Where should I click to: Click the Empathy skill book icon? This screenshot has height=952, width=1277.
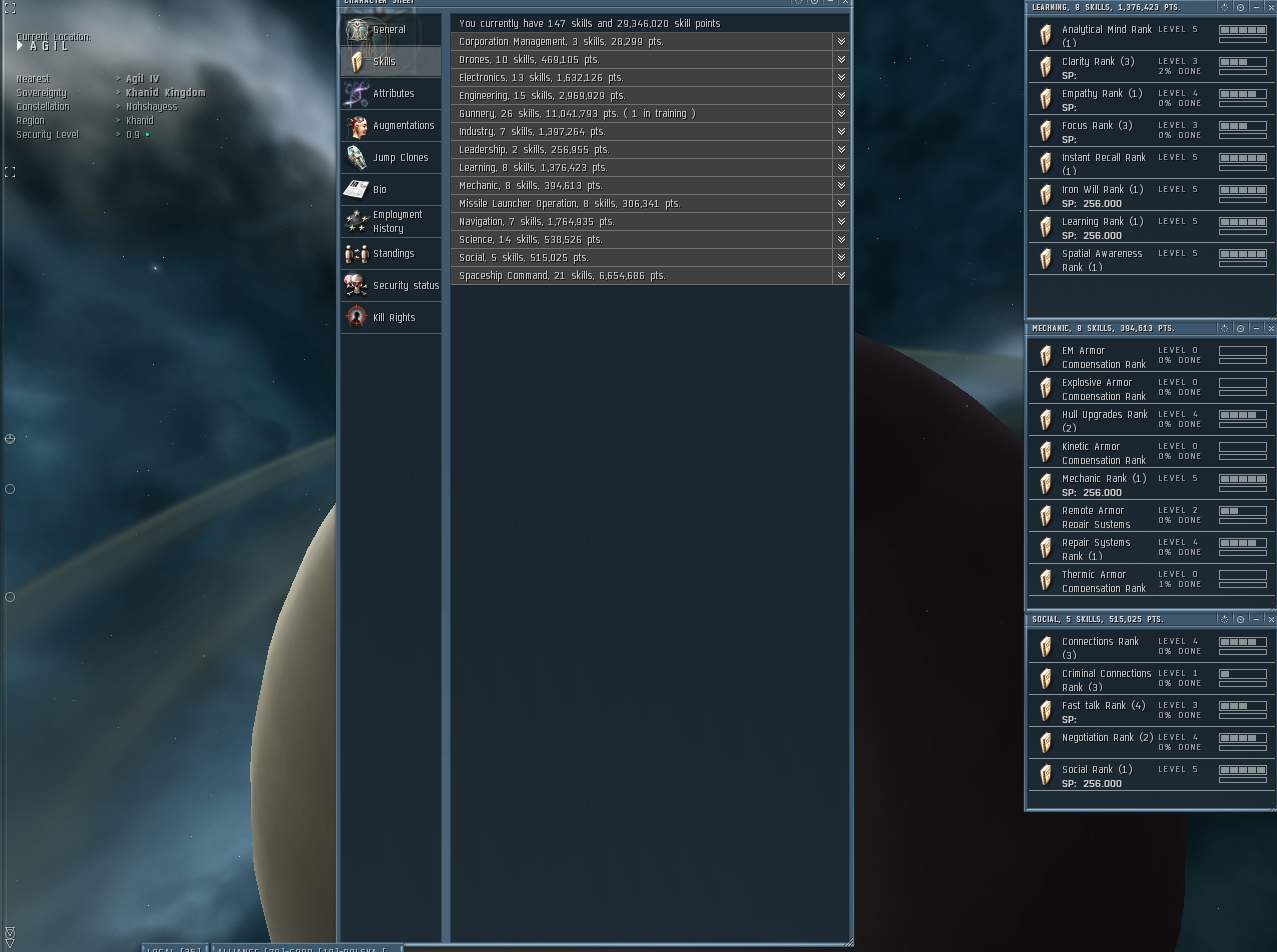tap(1046, 99)
